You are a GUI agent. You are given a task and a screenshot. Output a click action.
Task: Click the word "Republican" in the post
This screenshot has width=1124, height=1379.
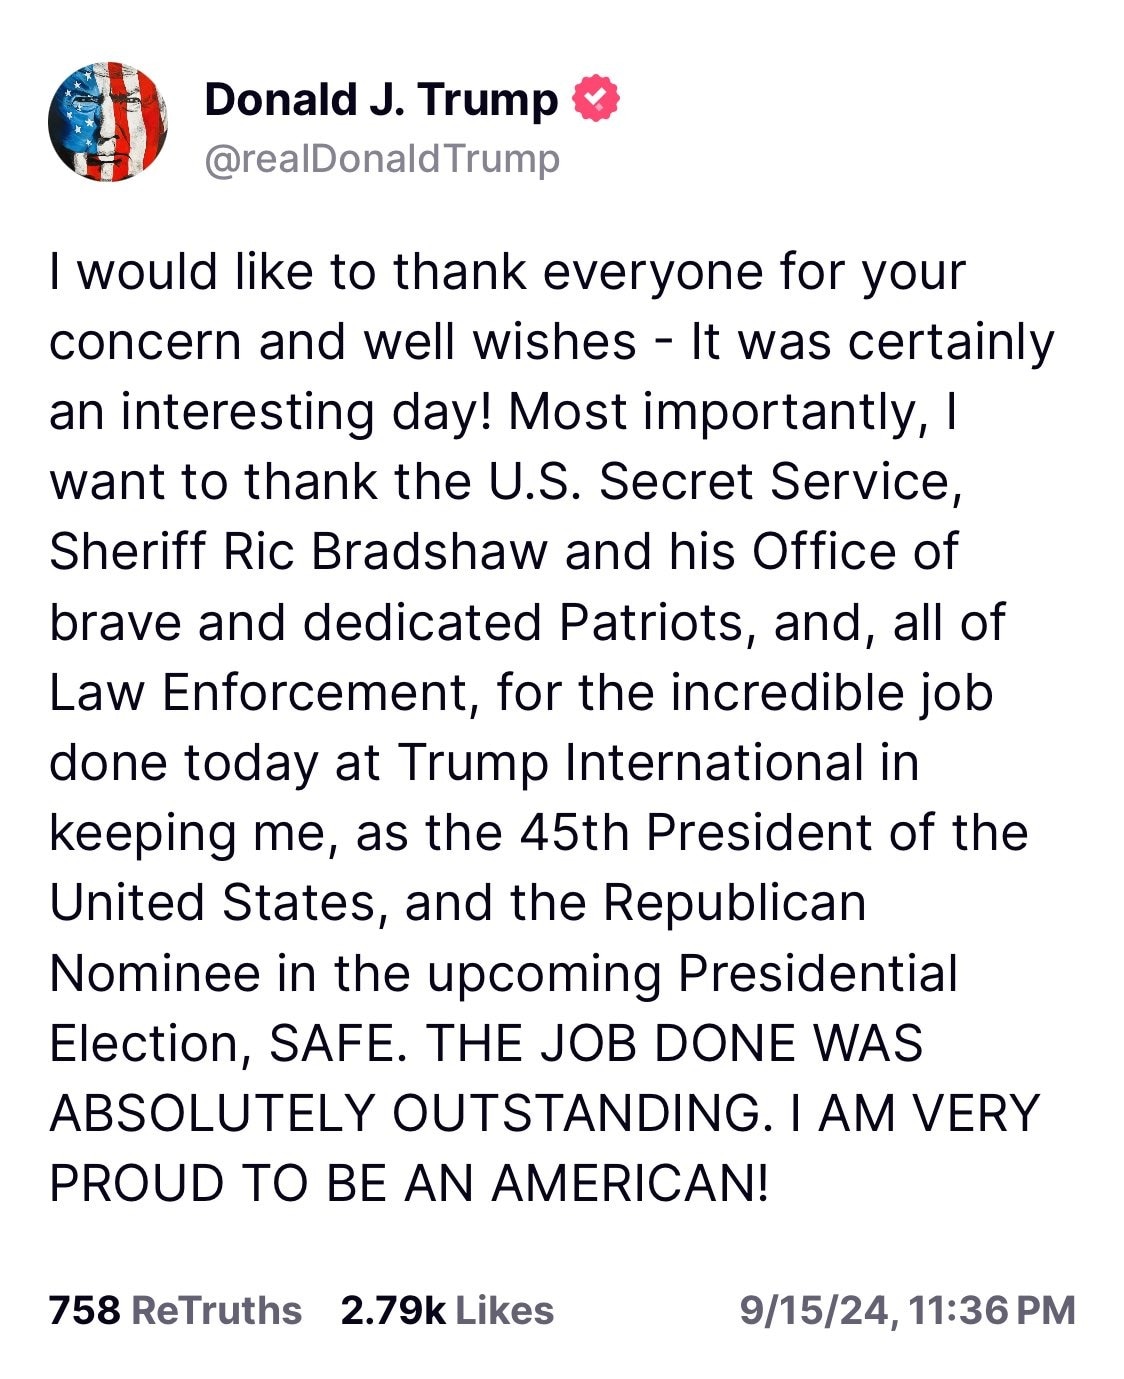[x=734, y=904]
